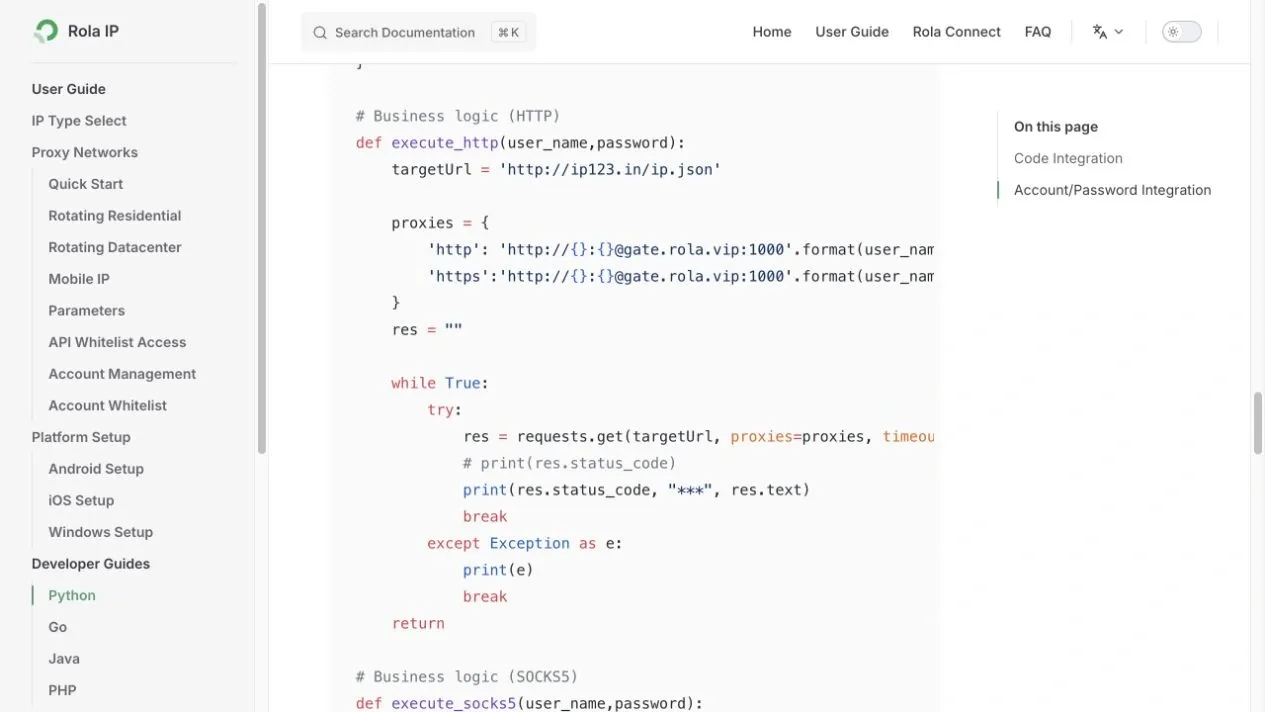This screenshot has width=1265, height=712.
Task: Expand the language selector chevron
Action: (1119, 32)
